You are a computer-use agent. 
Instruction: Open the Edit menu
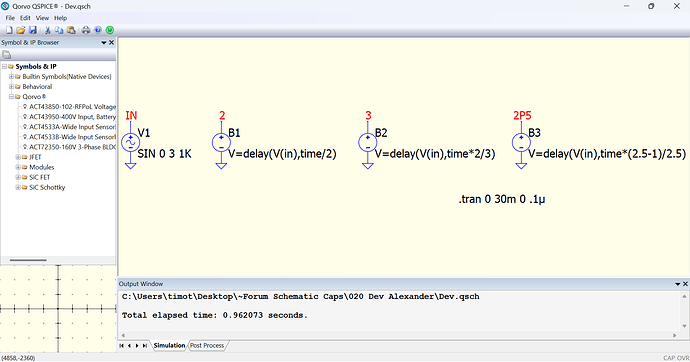tap(25, 18)
